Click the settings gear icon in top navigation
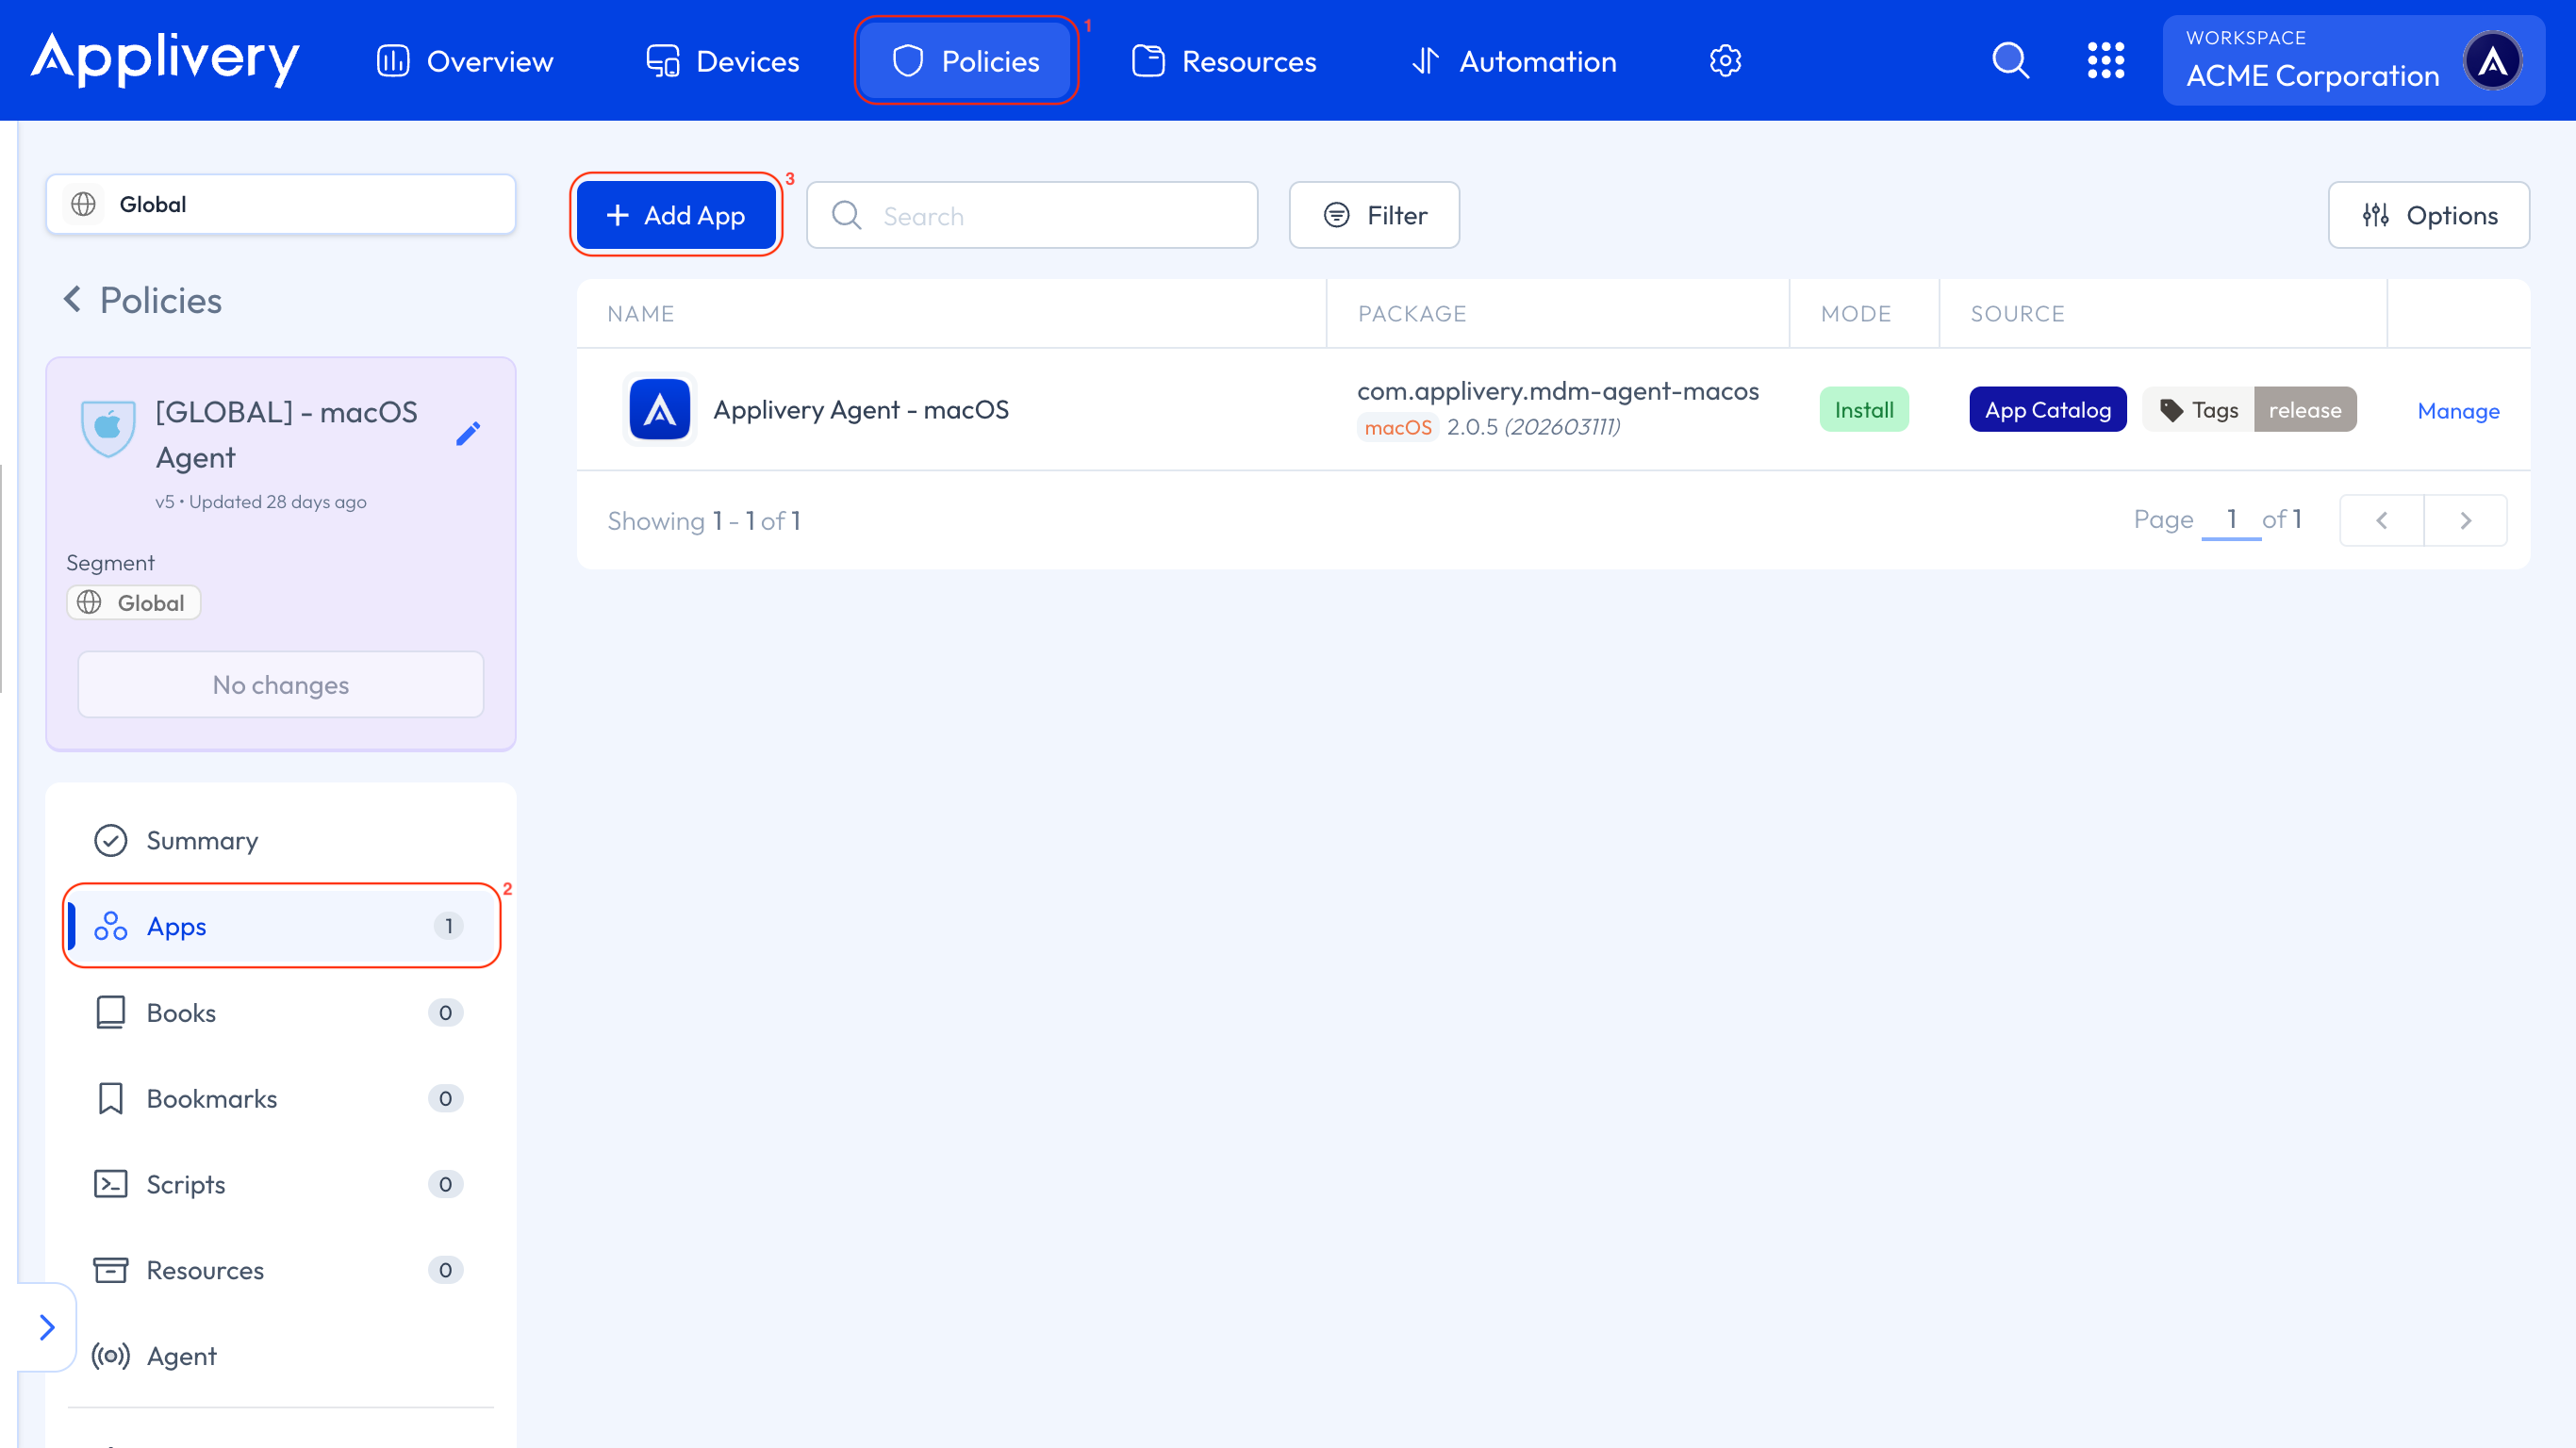This screenshot has height=1448, width=2576. pos(1725,61)
